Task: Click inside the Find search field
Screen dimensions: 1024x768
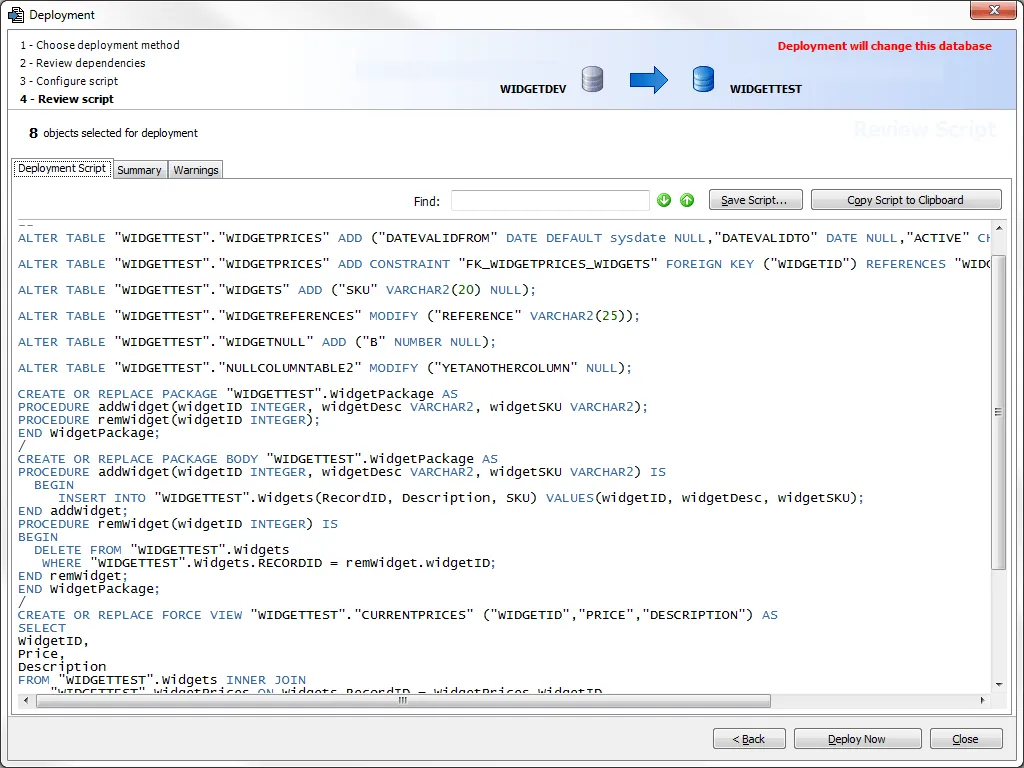Action: pos(549,200)
